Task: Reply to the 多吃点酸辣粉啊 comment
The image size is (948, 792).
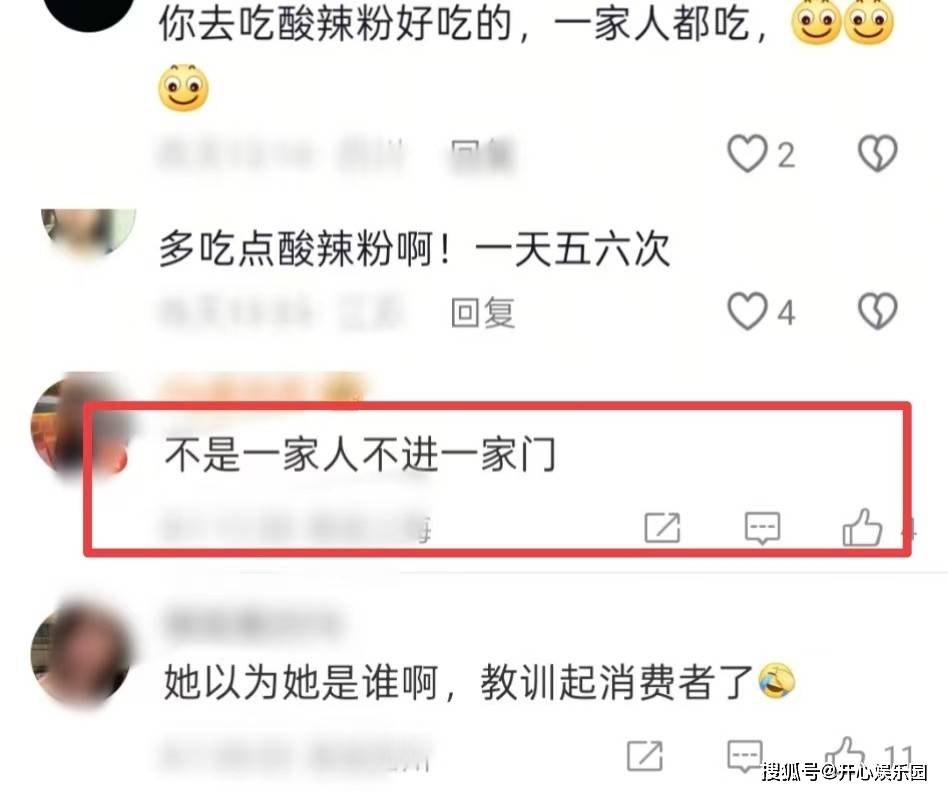Action: (482, 313)
